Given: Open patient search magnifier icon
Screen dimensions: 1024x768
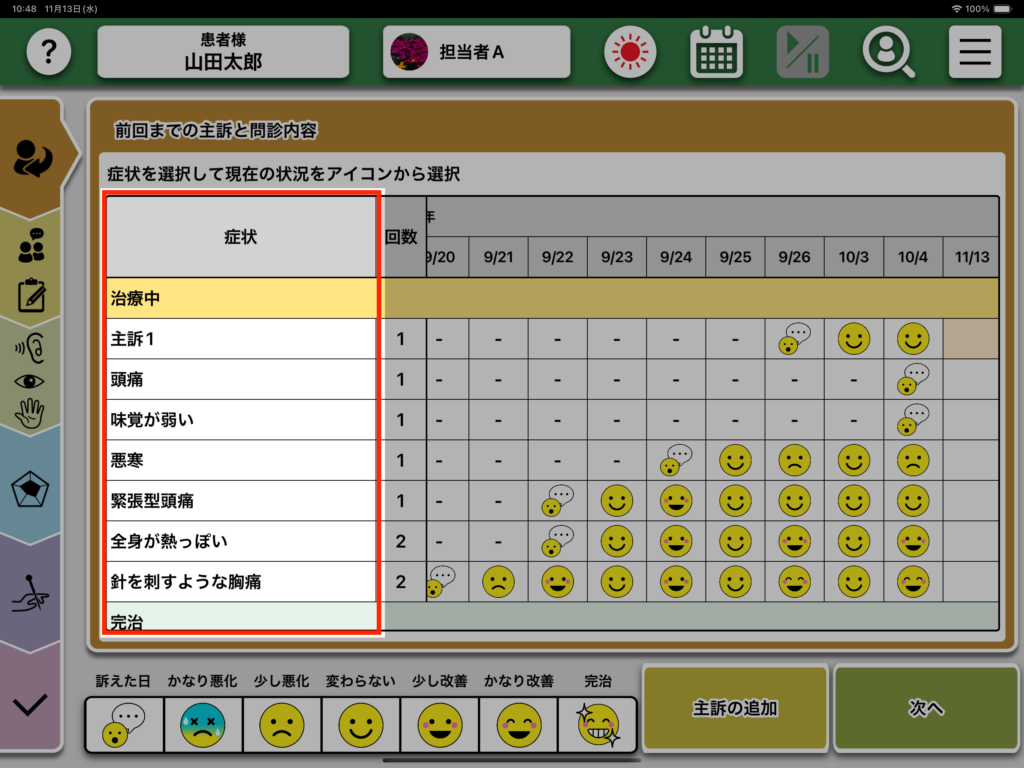Looking at the screenshot, I should [x=888, y=52].
